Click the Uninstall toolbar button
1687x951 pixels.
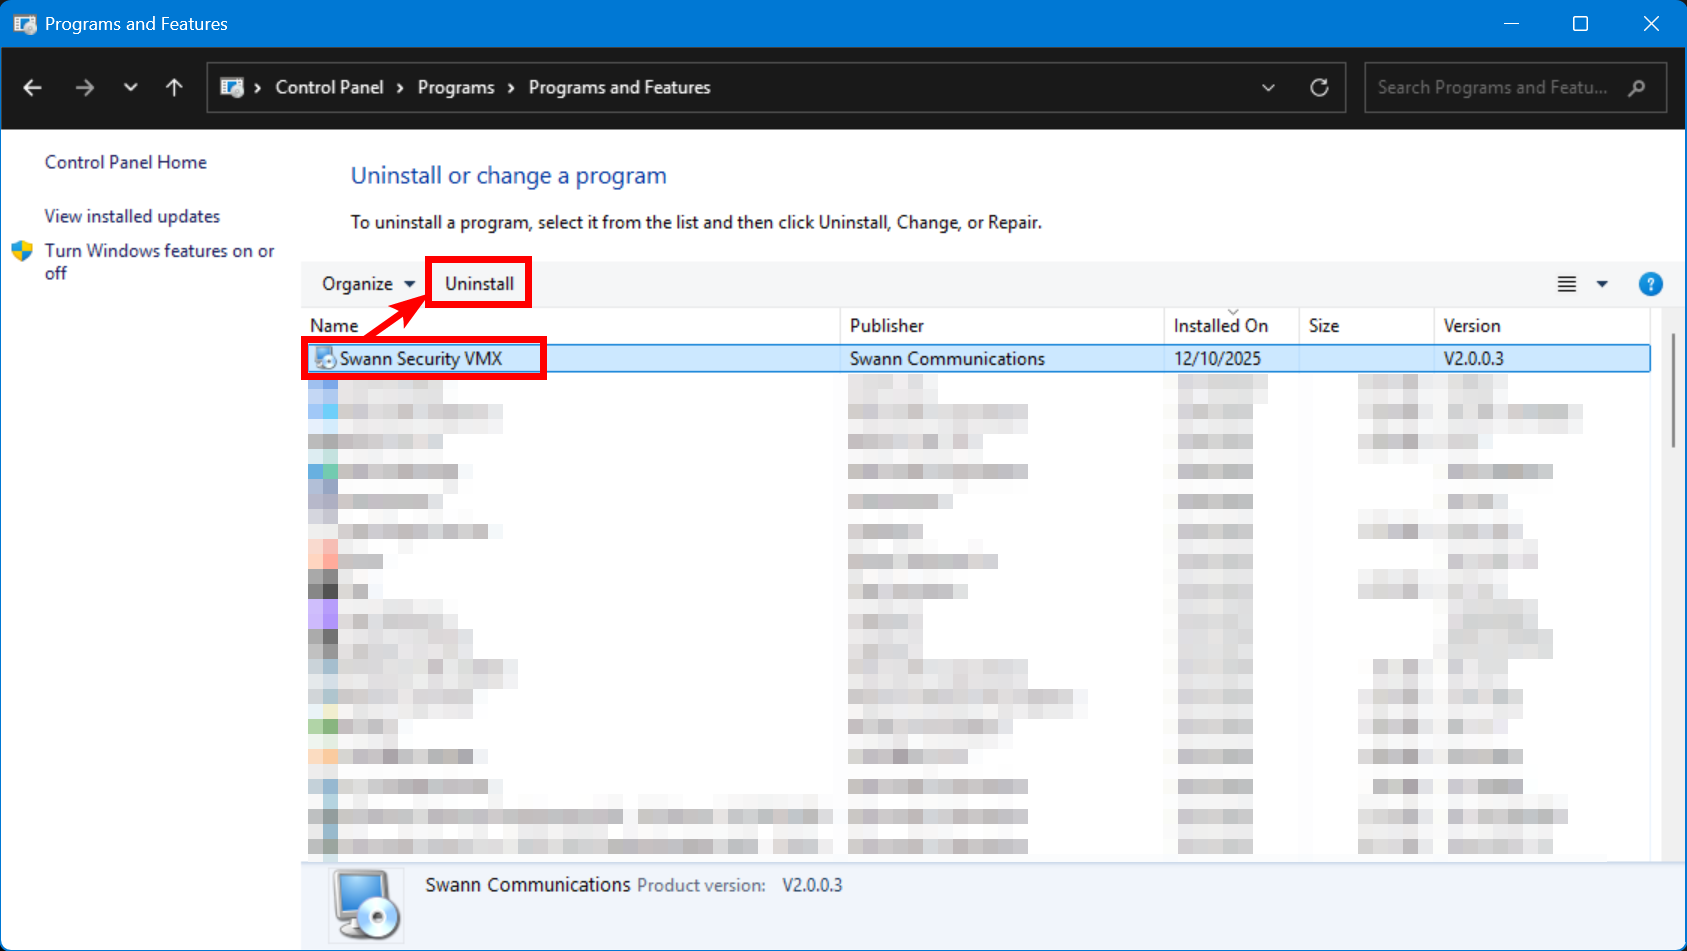click(479, 284)
